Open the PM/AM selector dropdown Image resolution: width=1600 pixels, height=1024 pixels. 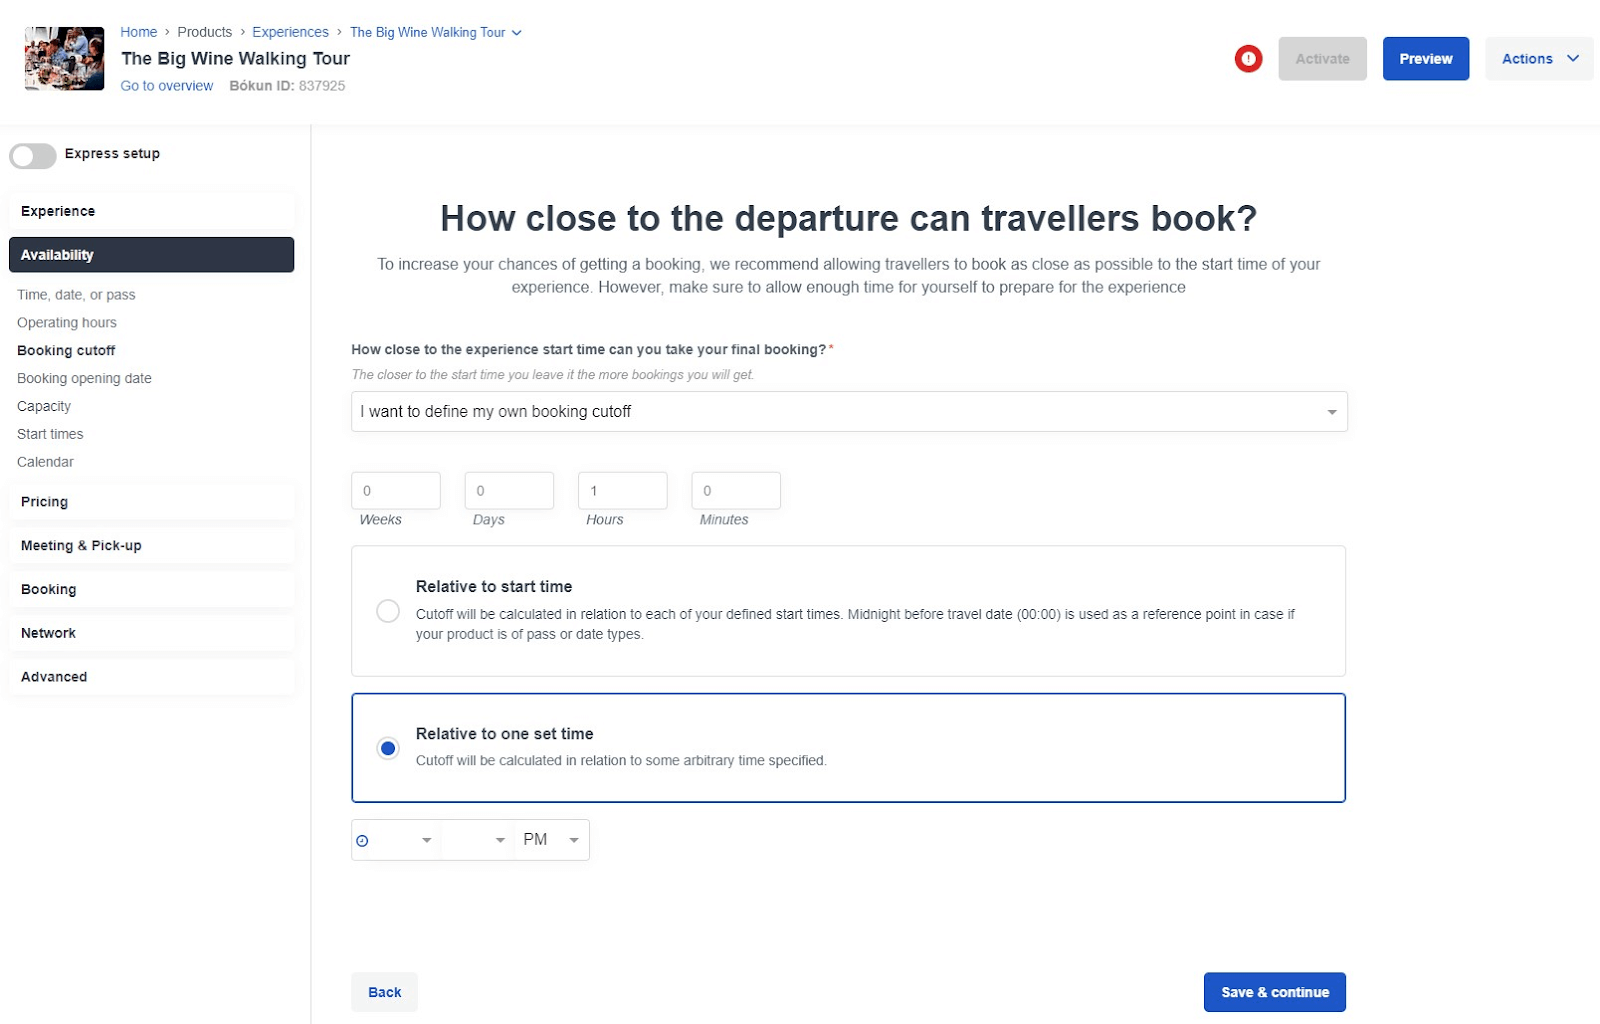click(x=550, y=840)
